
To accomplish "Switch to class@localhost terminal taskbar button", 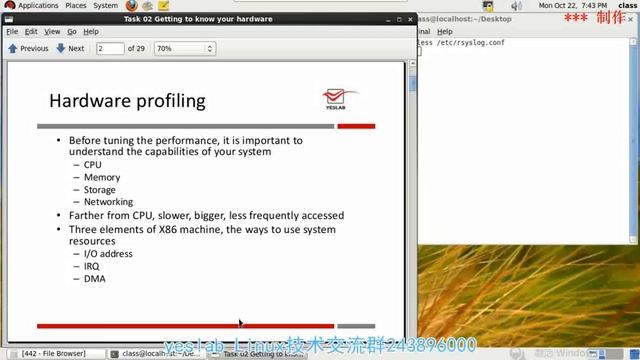I will (x=158, y=354).
